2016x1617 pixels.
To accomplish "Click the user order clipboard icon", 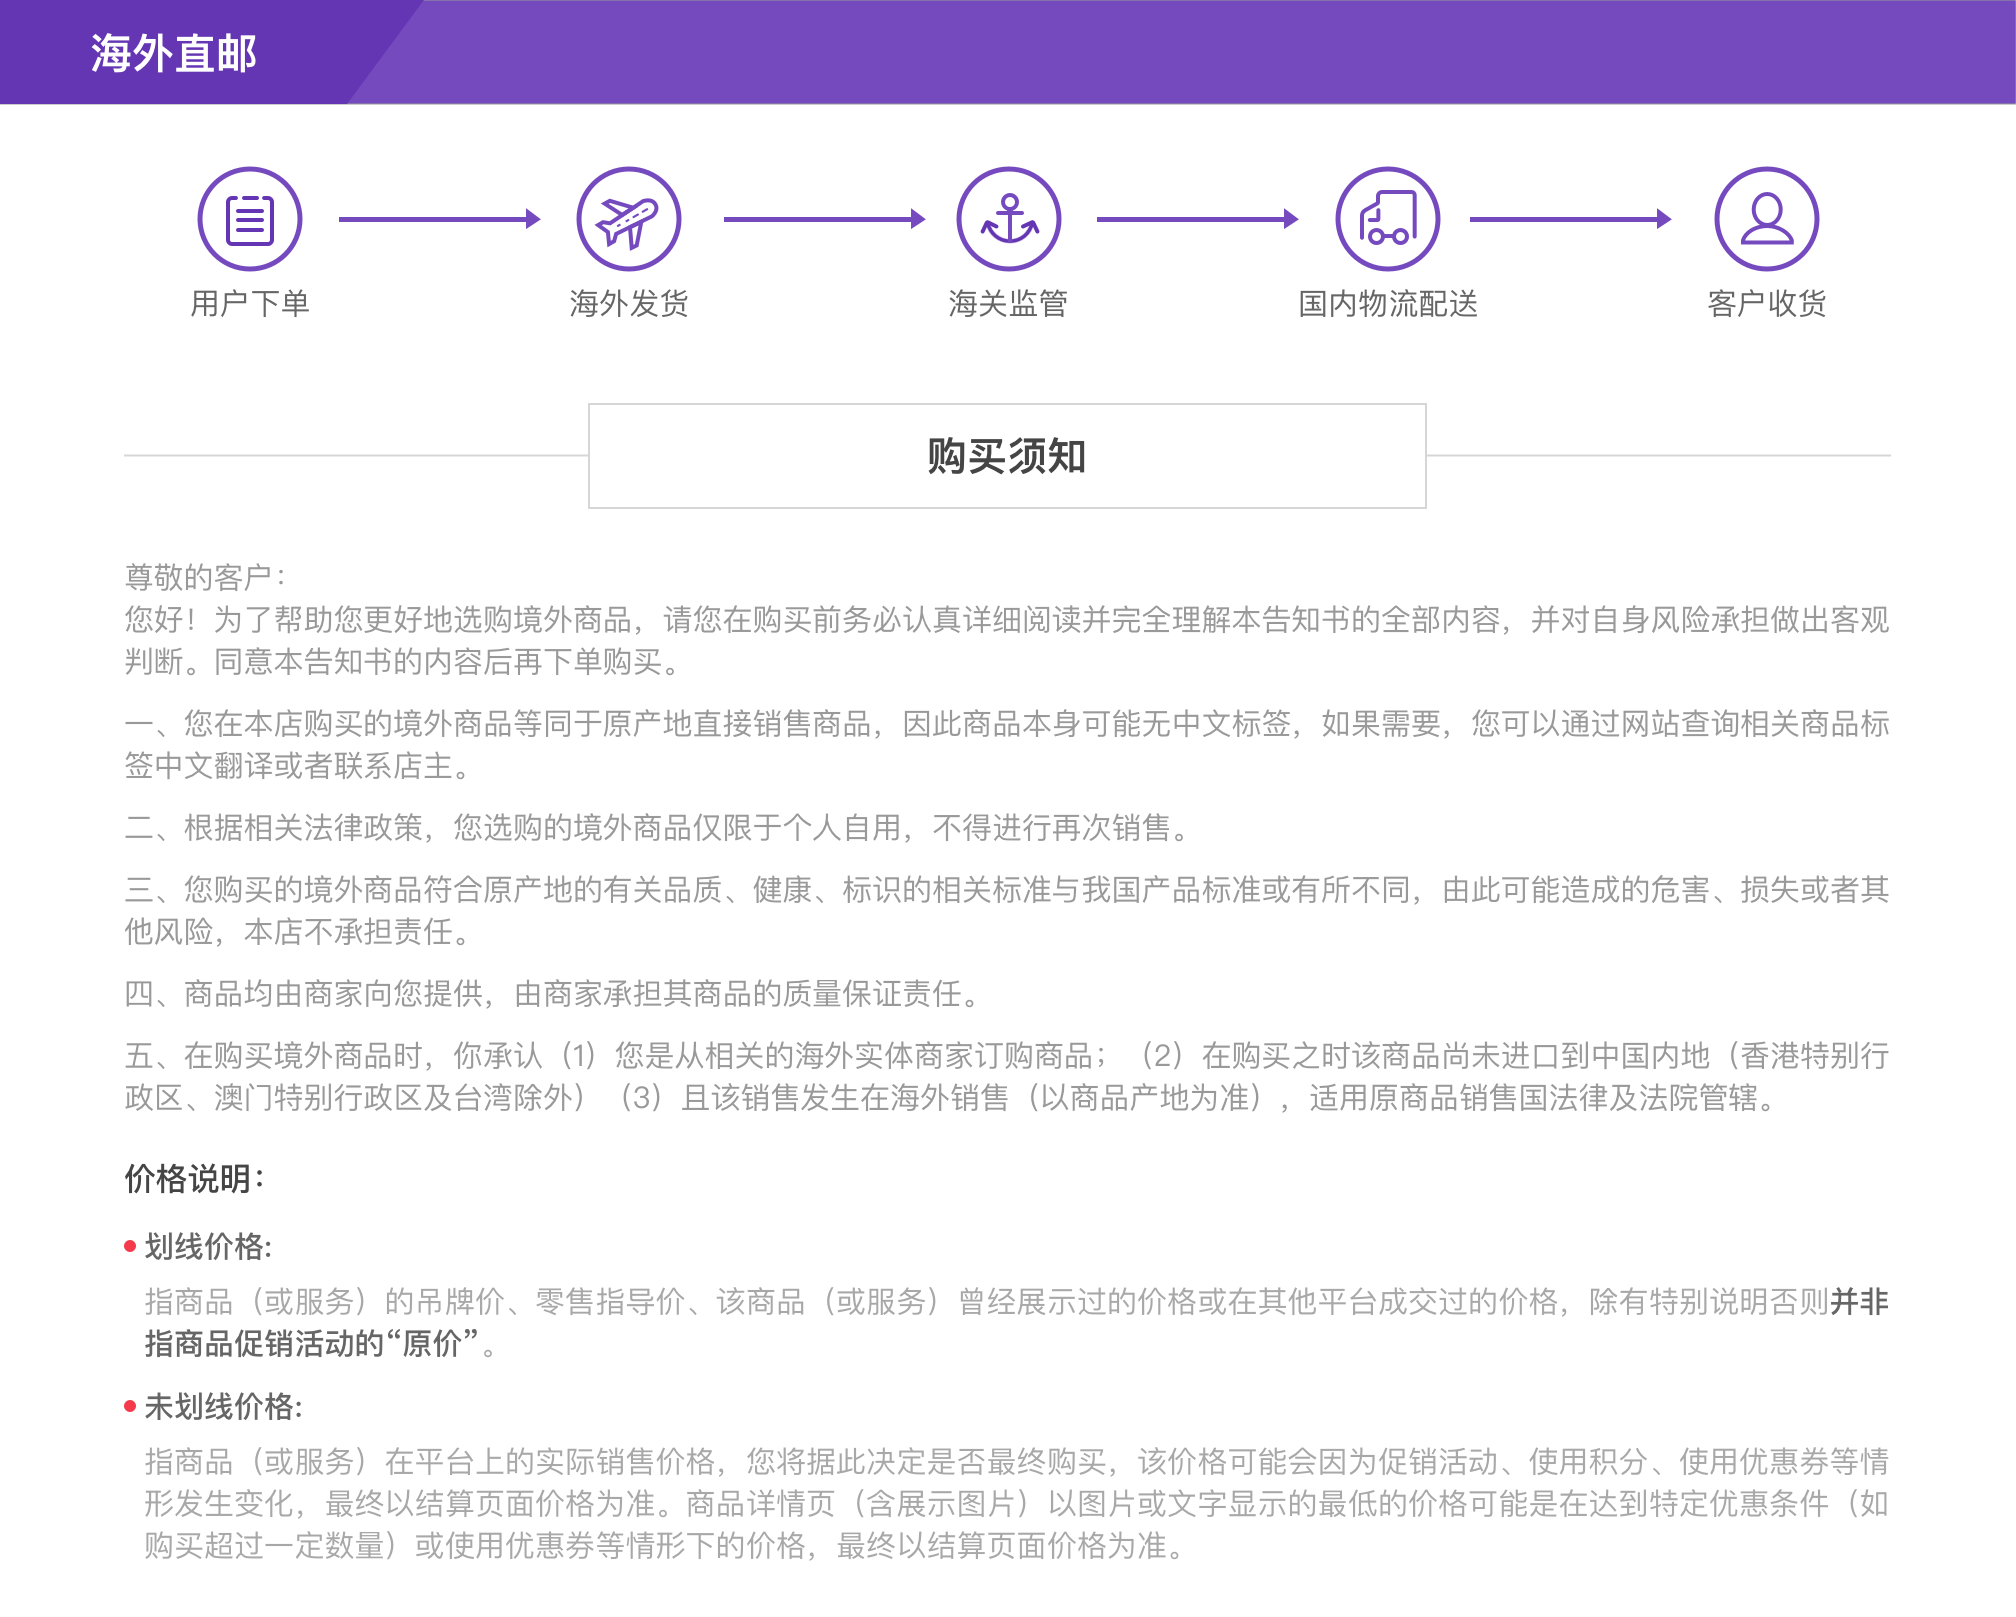I will [x=250, y=219].
